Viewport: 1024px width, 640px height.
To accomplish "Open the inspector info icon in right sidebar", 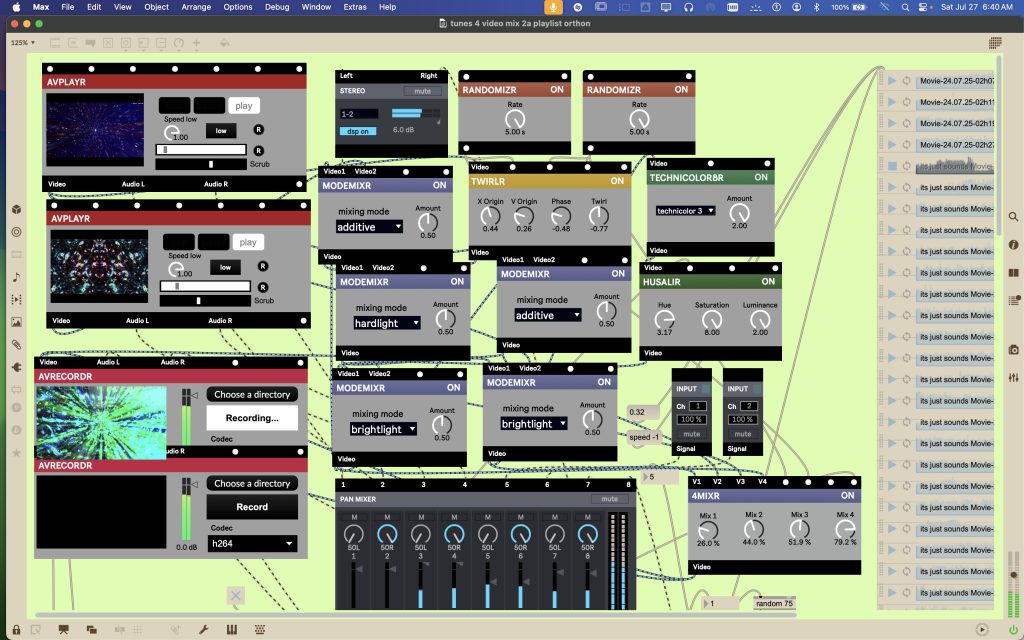I will [x=1014, y=244].
